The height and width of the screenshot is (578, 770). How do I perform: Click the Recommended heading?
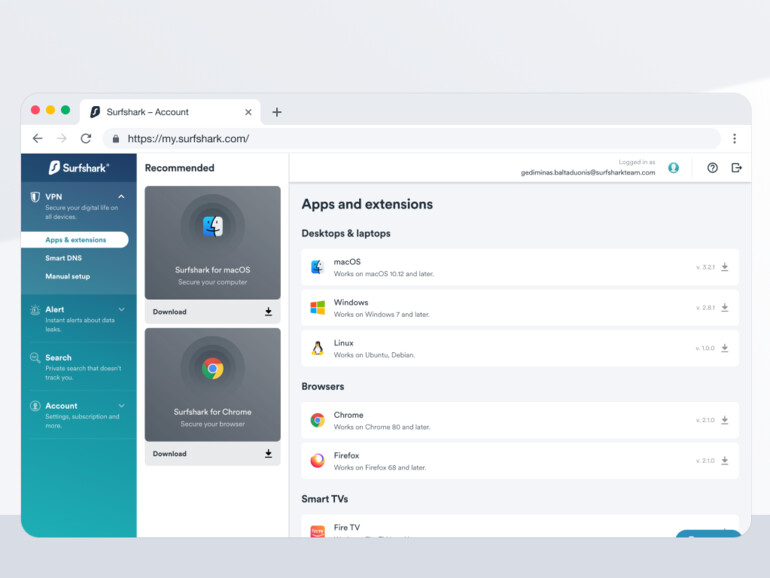point(179,168)
